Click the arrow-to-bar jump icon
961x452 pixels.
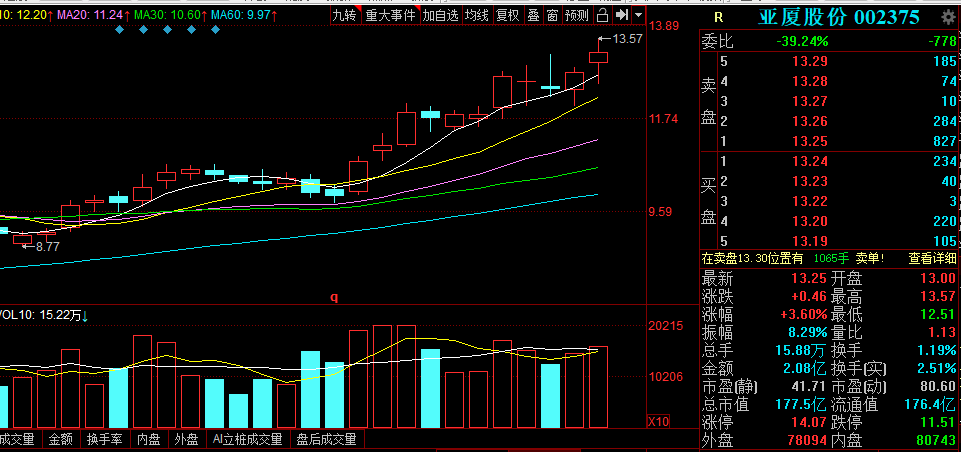622,16
